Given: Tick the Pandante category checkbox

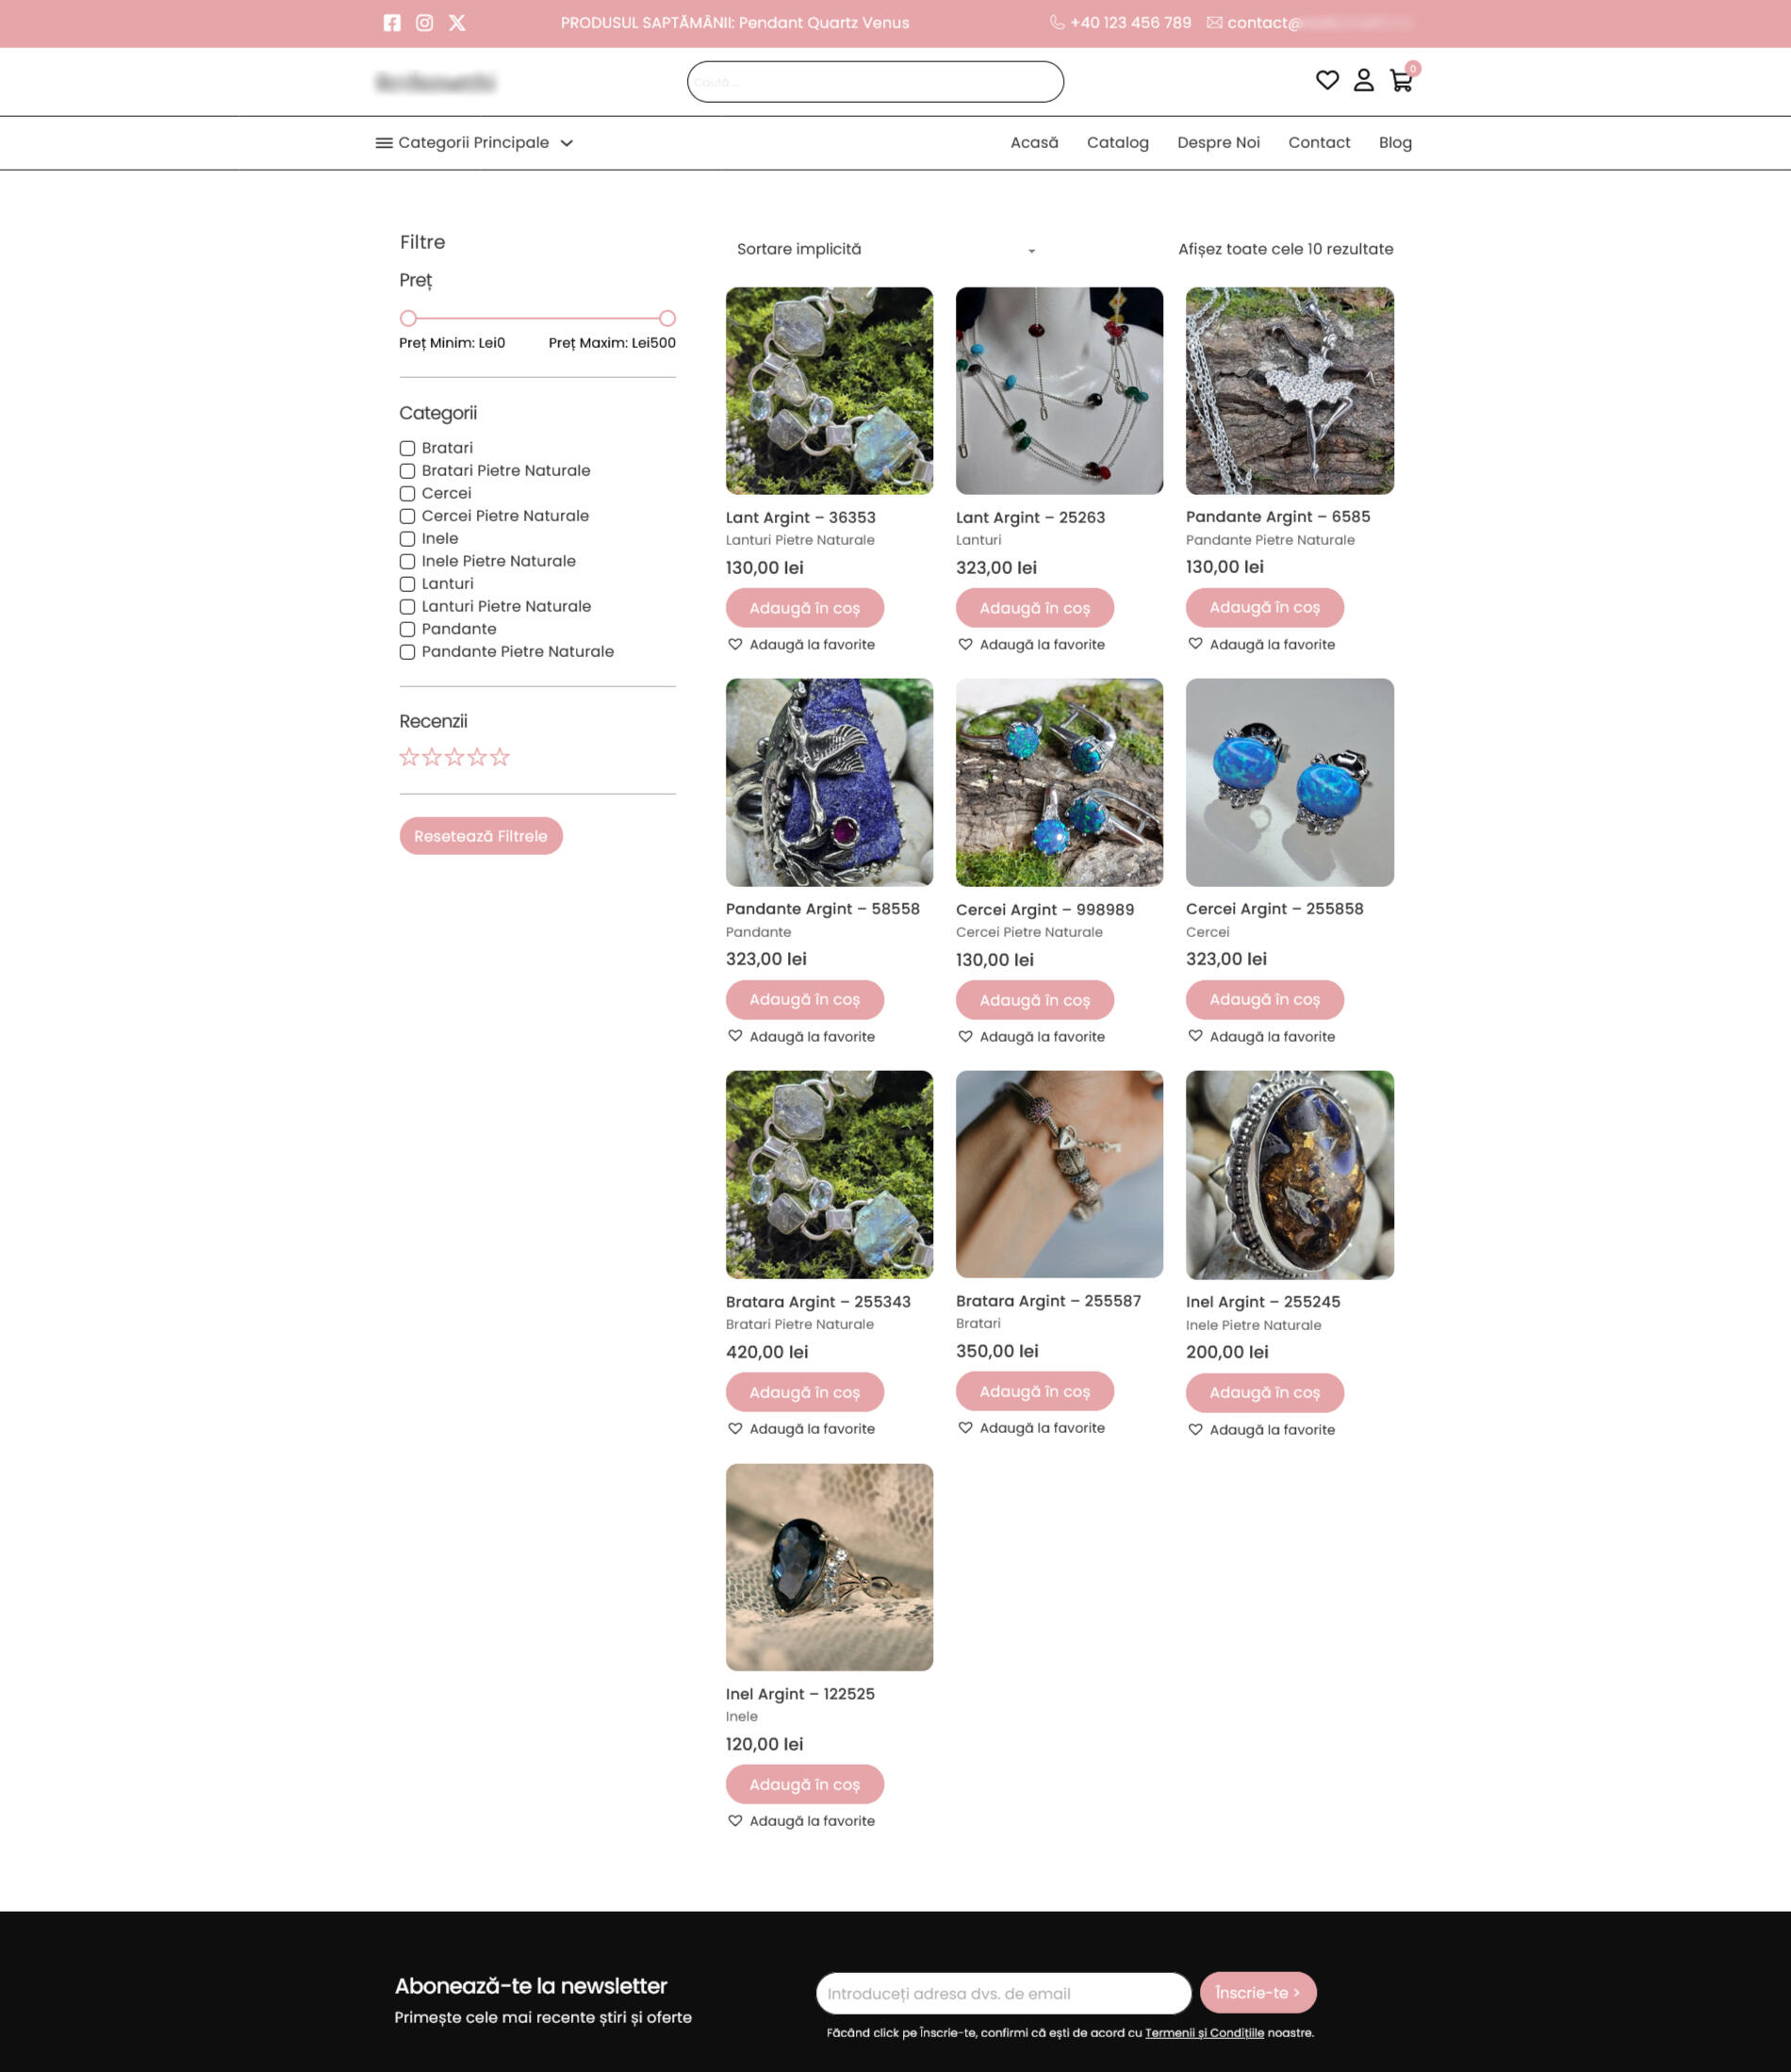Looking at the screenshot, I should tap(407, 629).
